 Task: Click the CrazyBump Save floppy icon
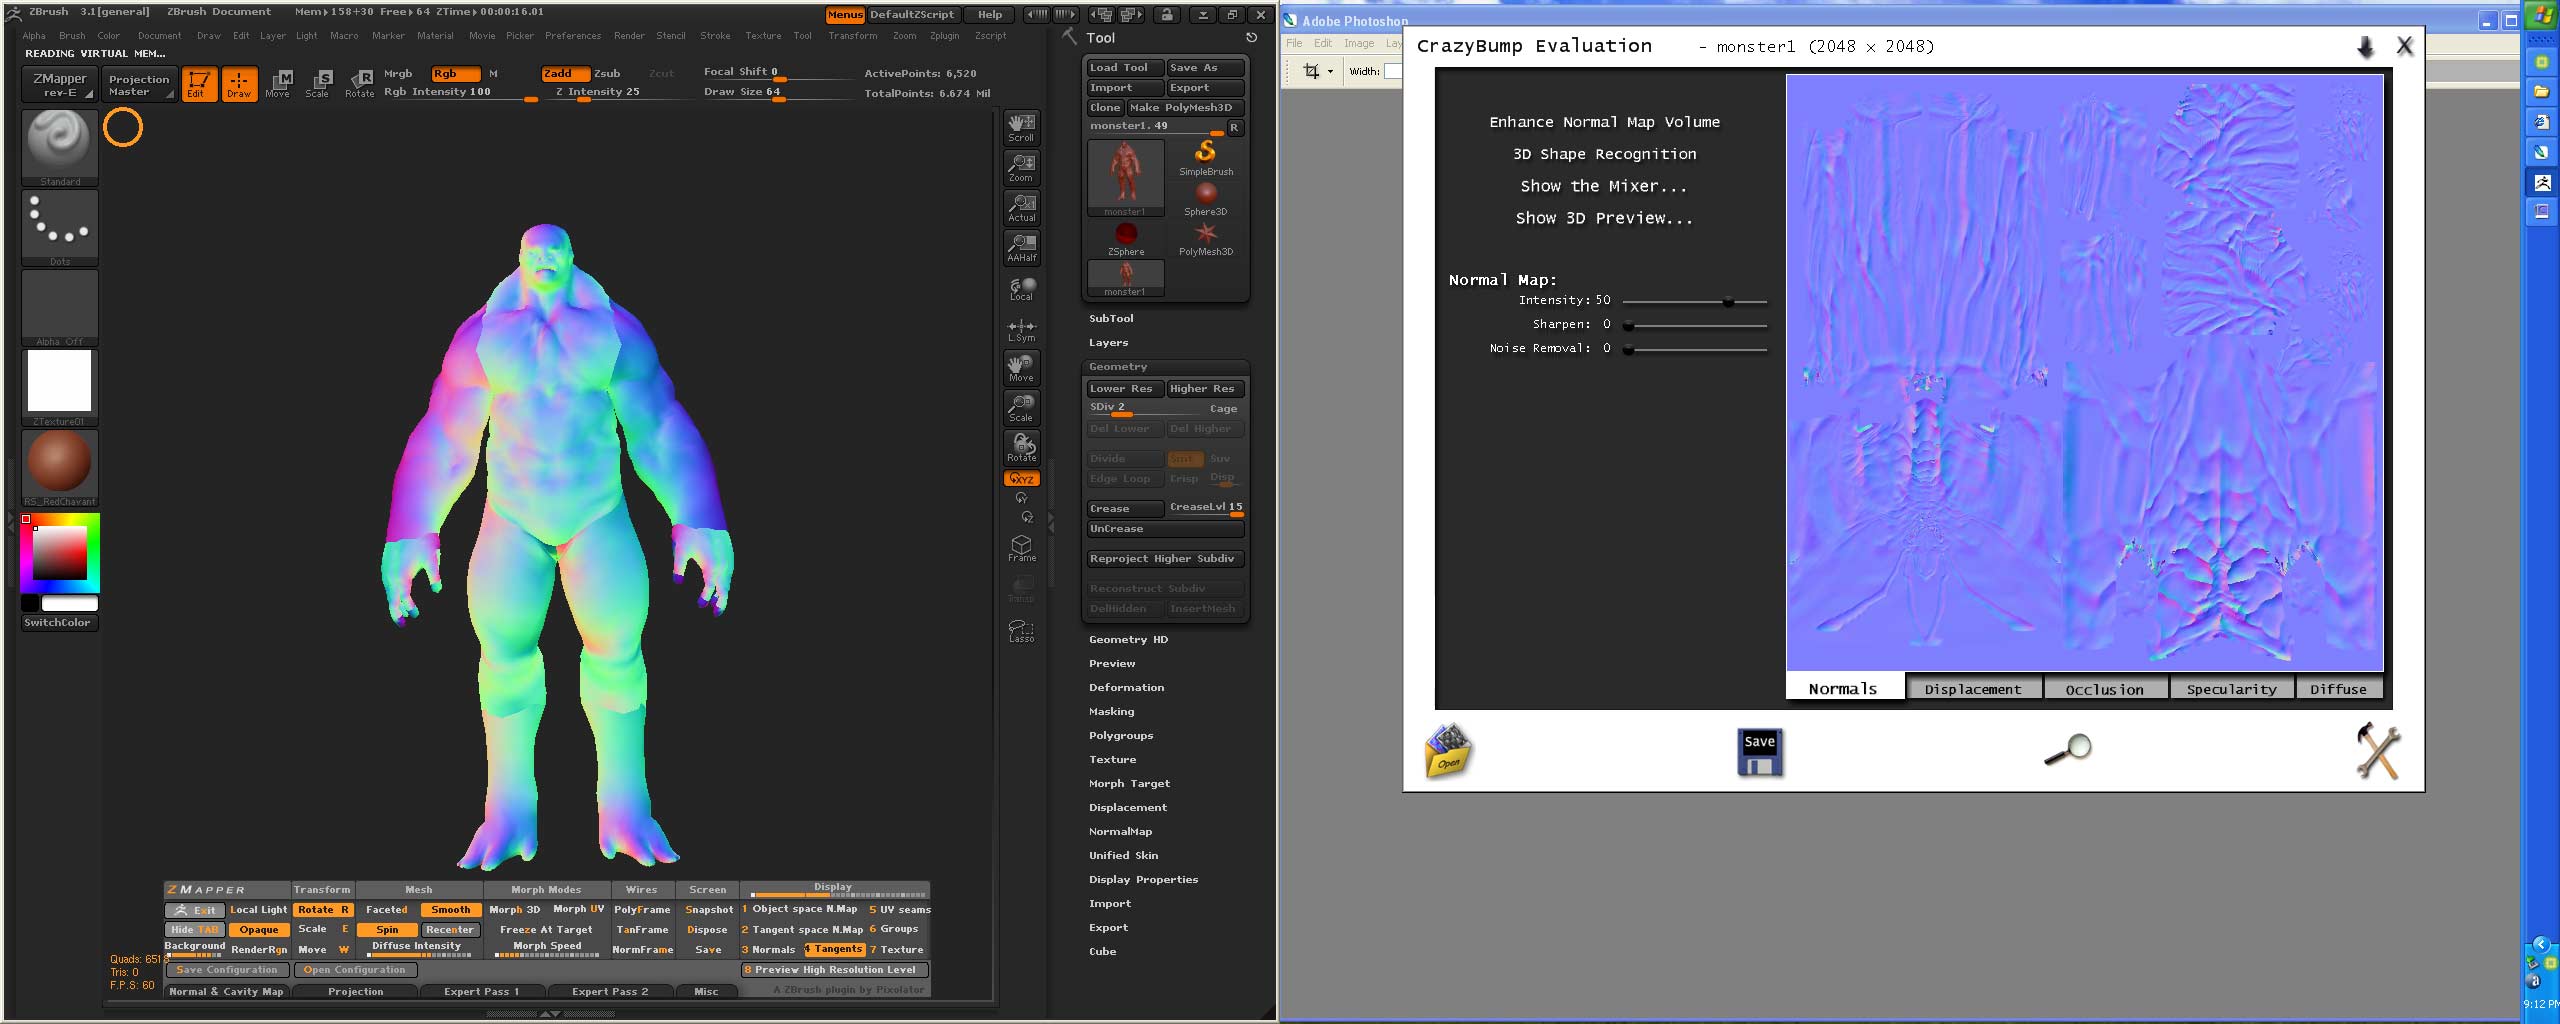[1760, 752]
